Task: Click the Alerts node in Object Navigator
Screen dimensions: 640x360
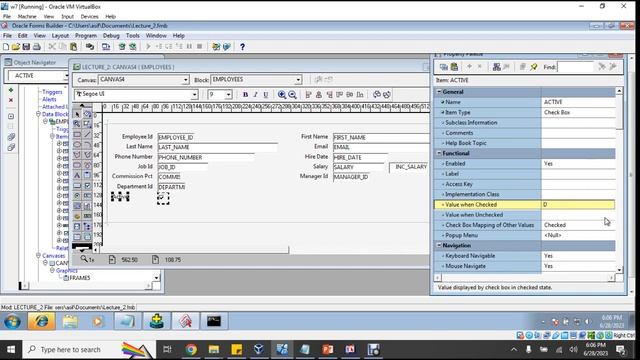Action: point(49,99)
